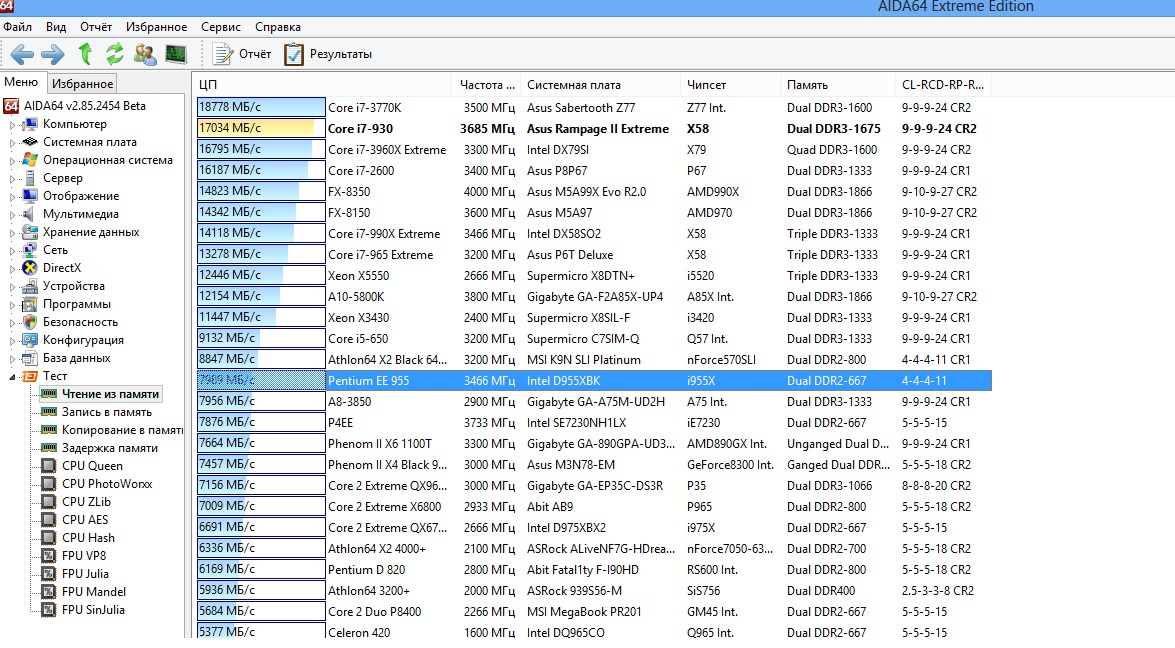Select the Core i7-930 result row
This screenshot has height=648, width=1175.
coord(360,129)
